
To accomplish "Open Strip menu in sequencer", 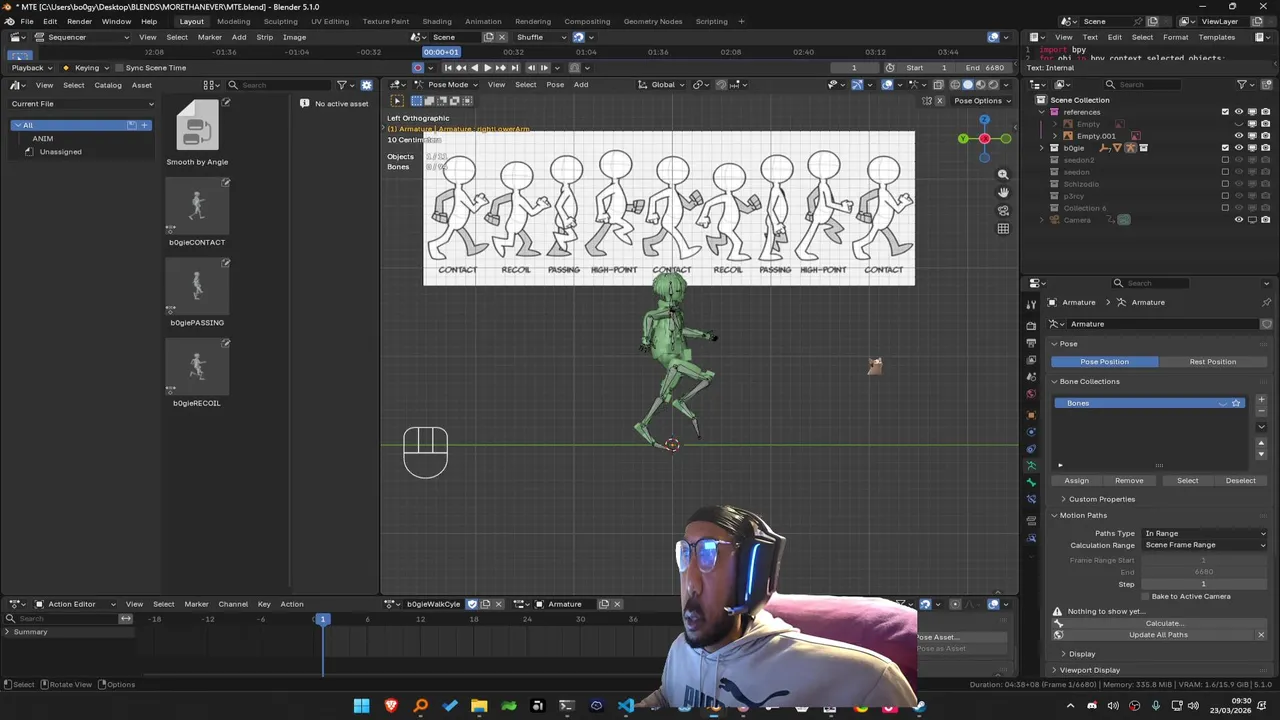I will (264, 37).
